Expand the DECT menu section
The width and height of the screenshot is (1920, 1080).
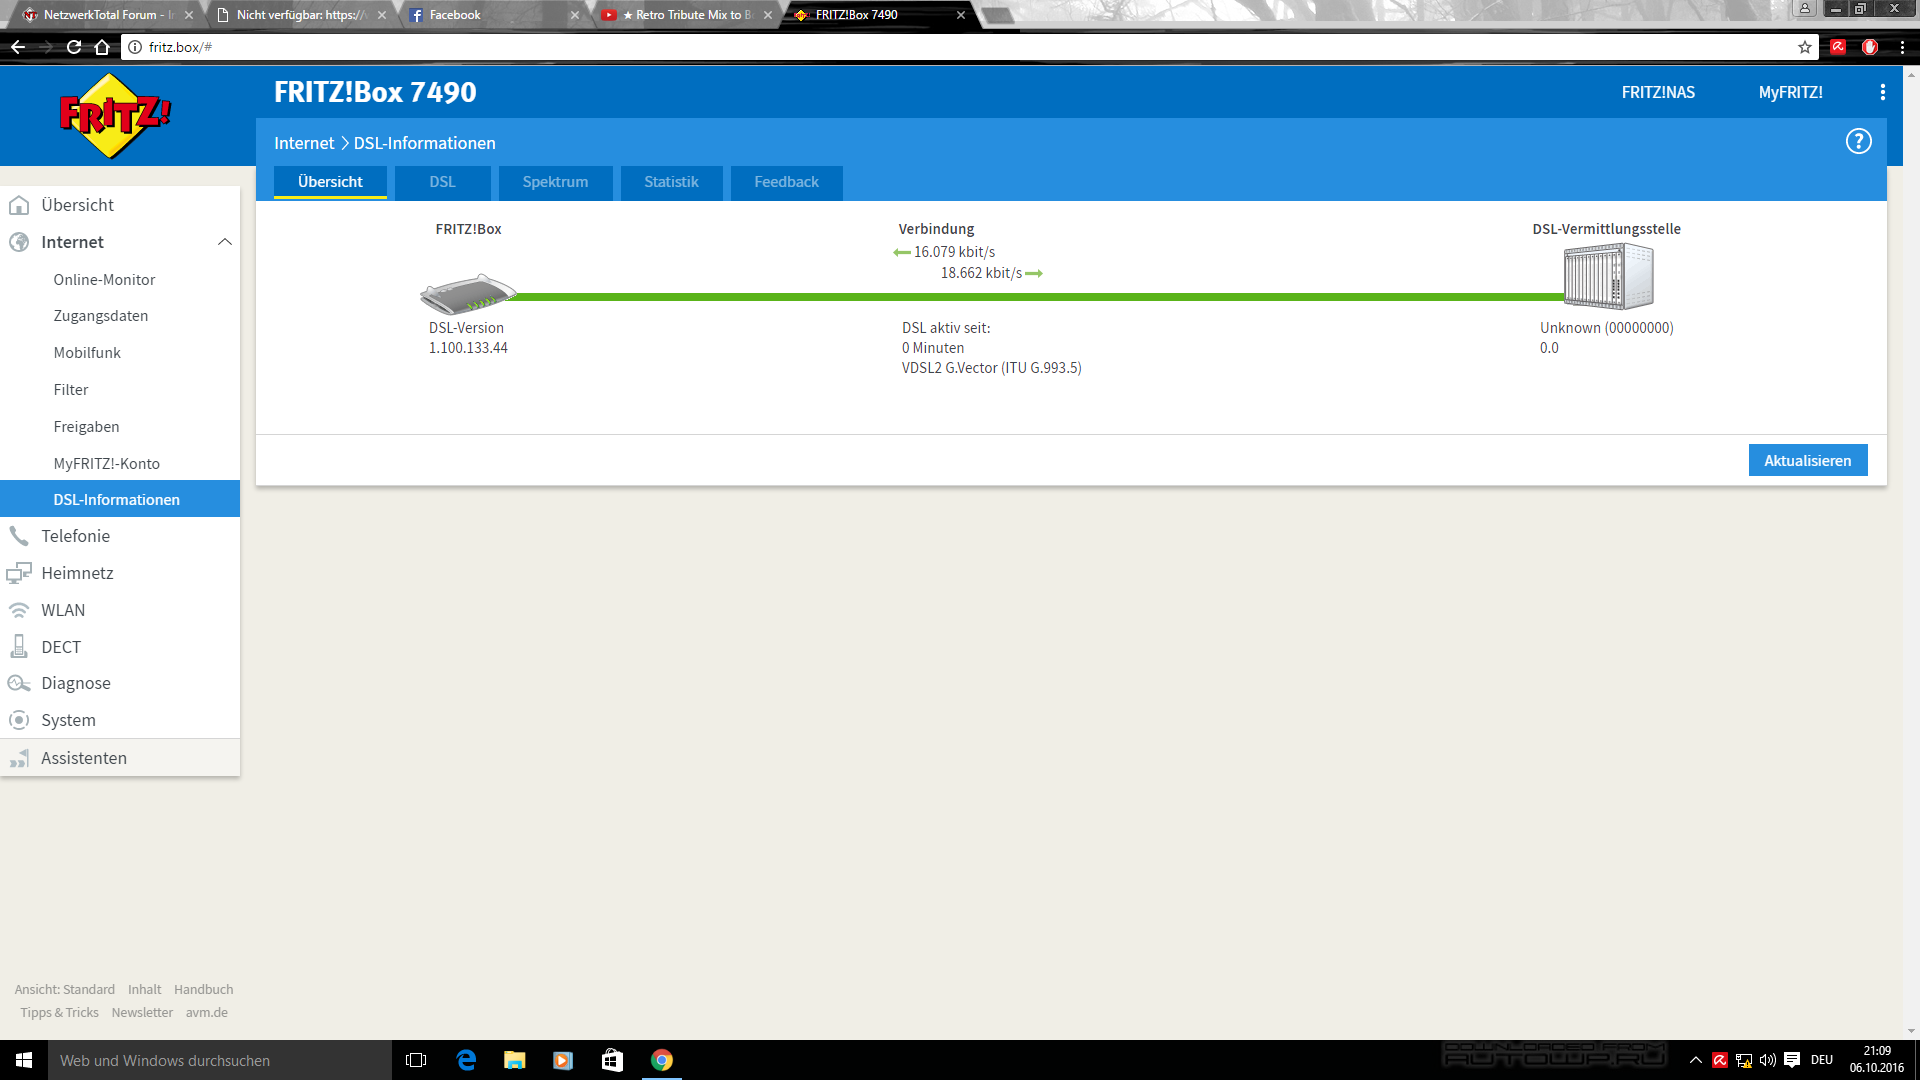[61, 647]
